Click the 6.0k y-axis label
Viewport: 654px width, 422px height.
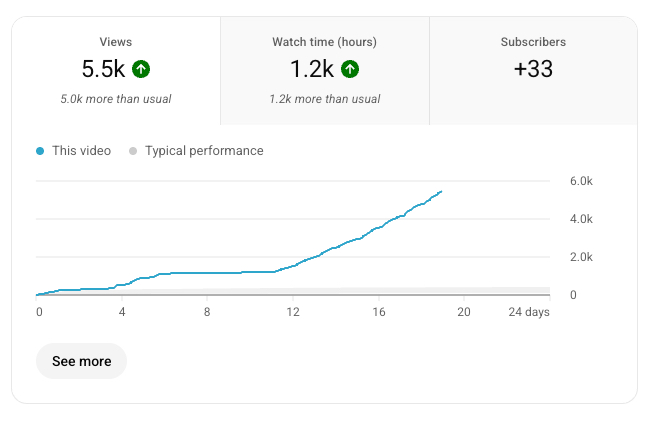point(581,181)
